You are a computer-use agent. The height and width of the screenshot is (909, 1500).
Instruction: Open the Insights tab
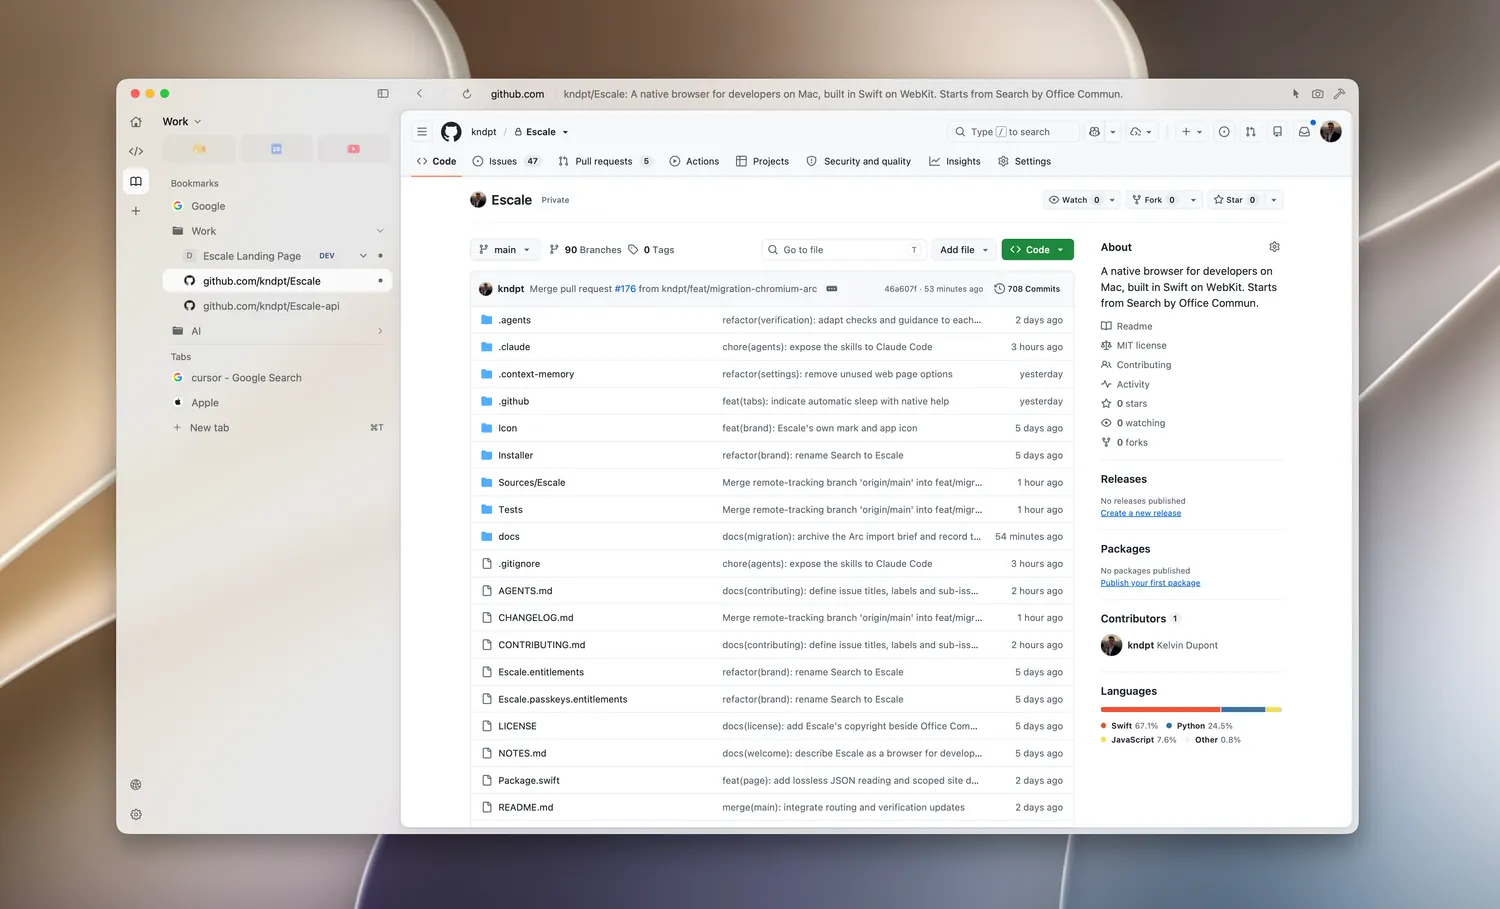[955, 161]
